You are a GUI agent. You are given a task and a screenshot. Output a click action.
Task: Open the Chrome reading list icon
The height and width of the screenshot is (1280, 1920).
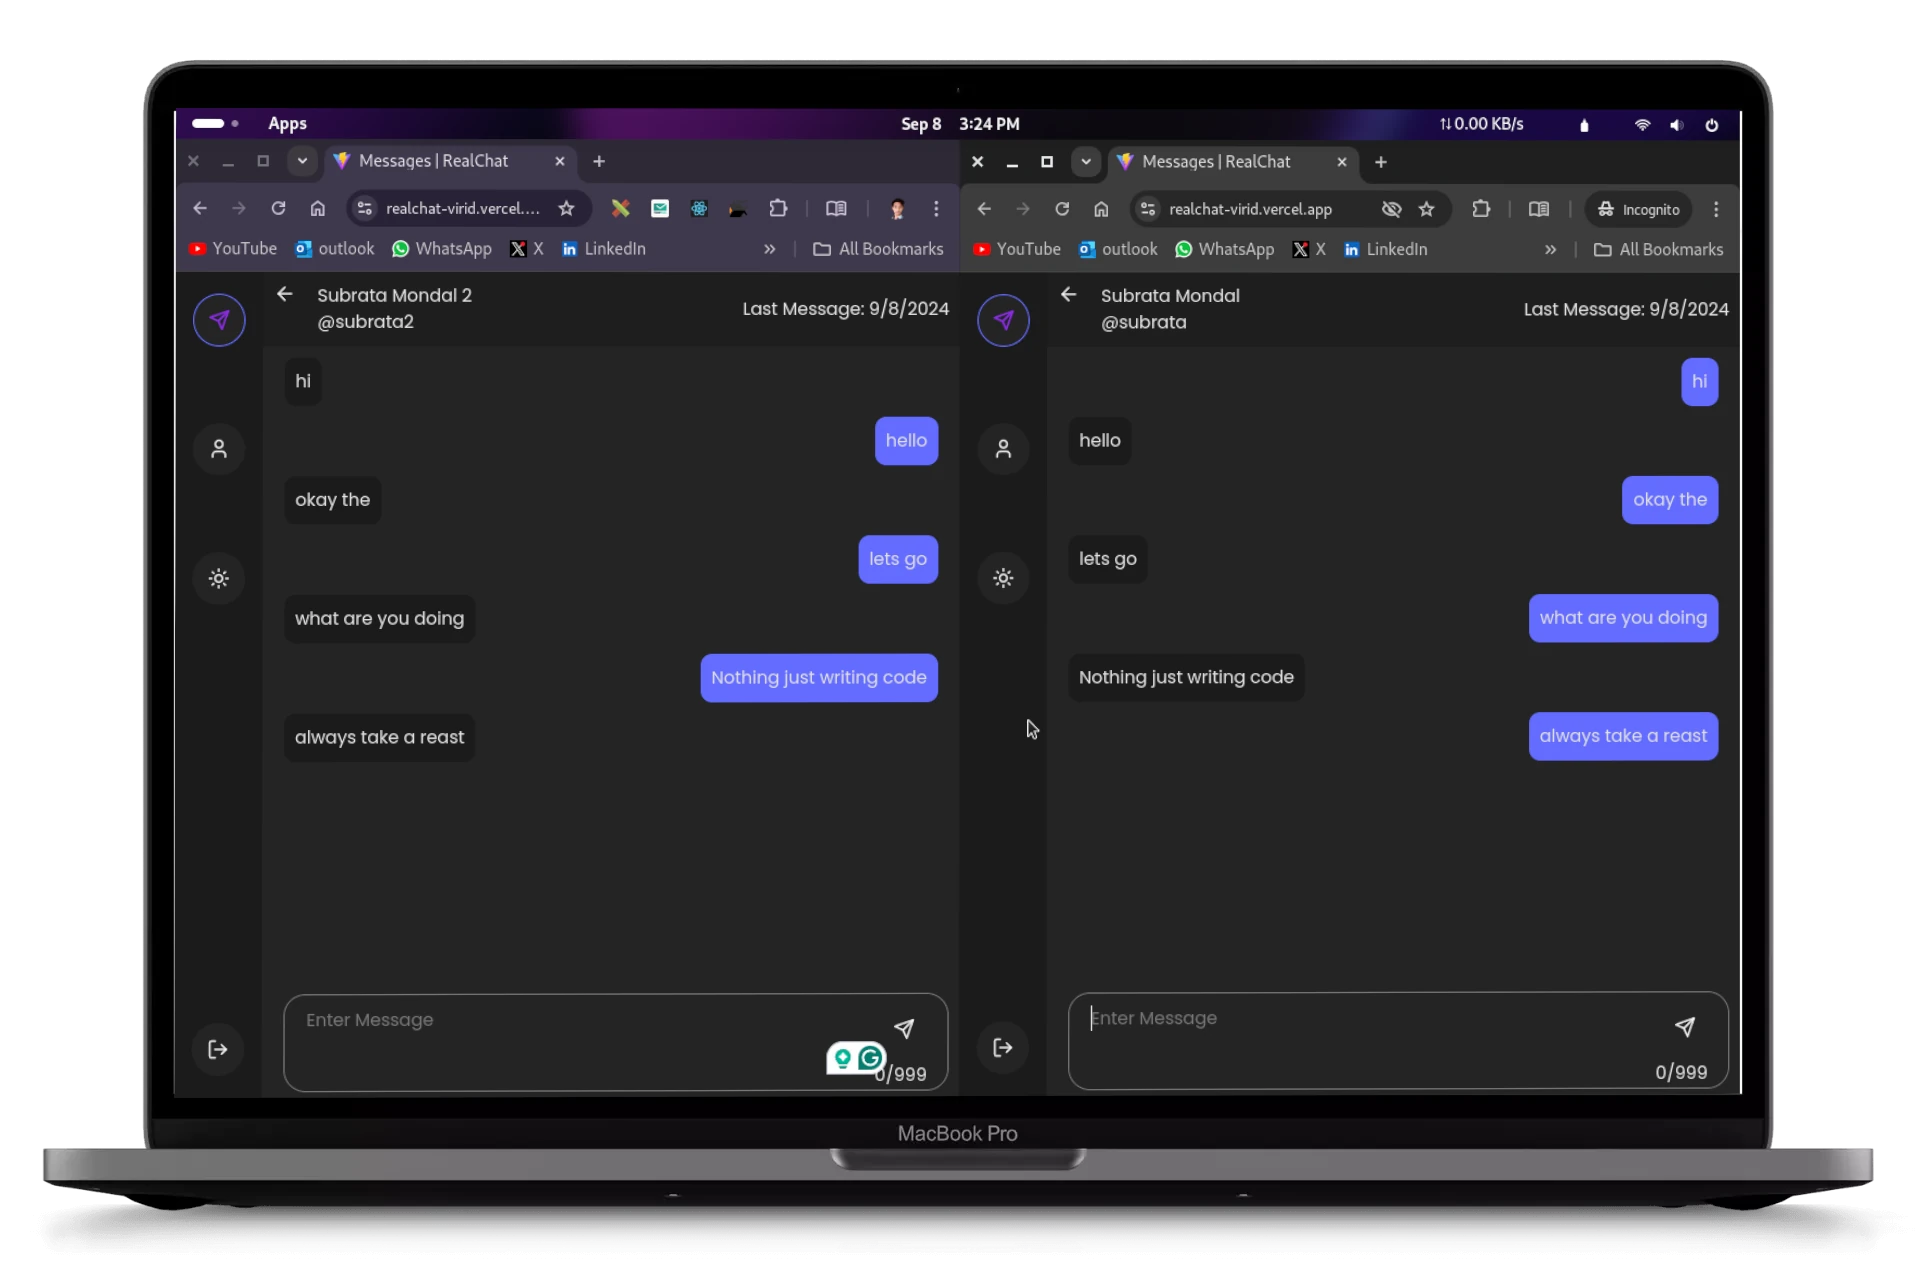pos(836,209)
